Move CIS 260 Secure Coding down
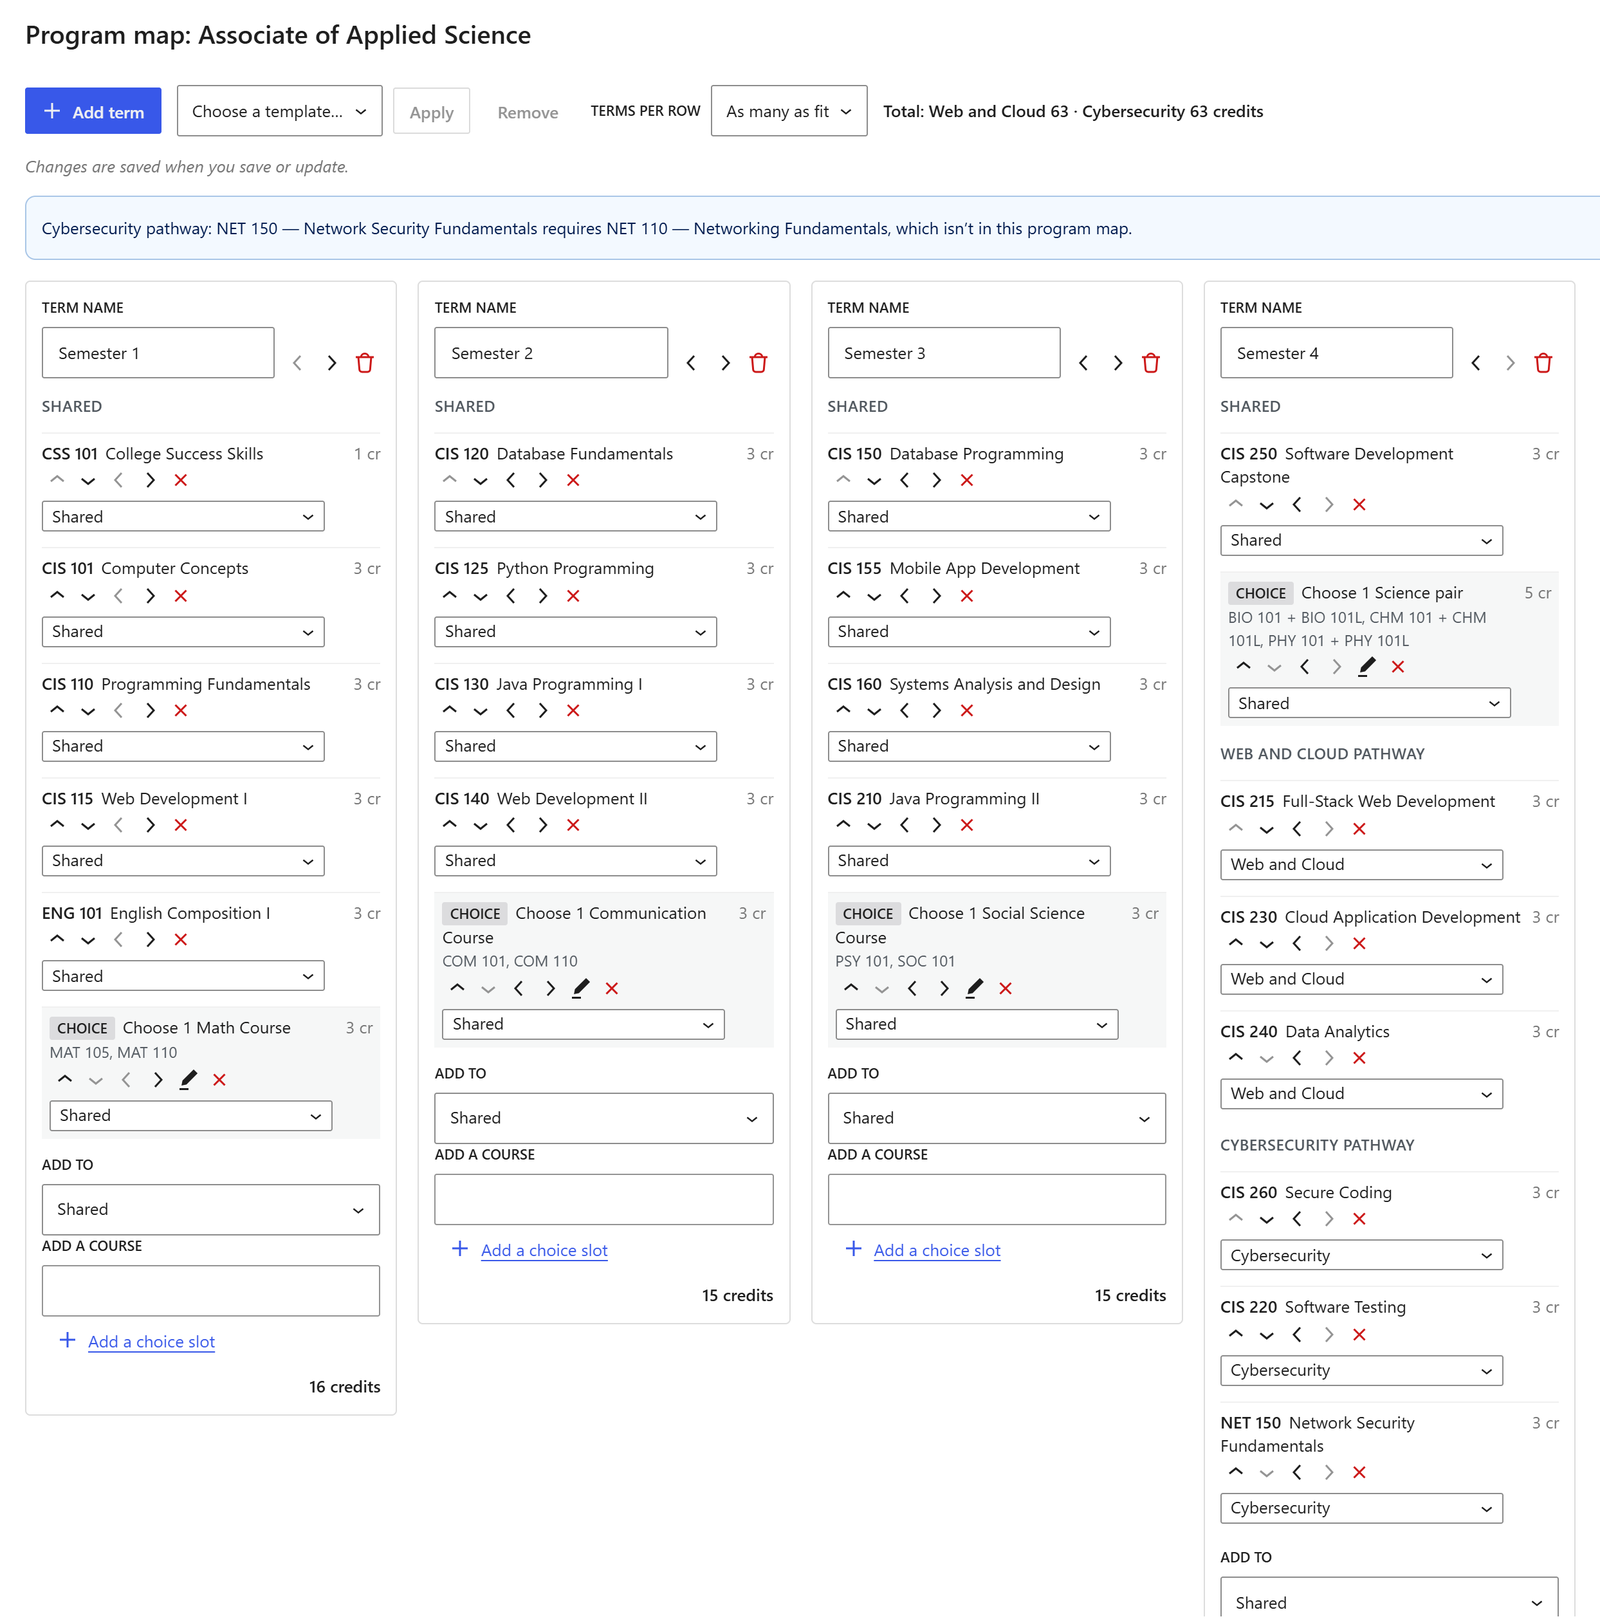1600x1619 pixels. click(1267, 1219)
